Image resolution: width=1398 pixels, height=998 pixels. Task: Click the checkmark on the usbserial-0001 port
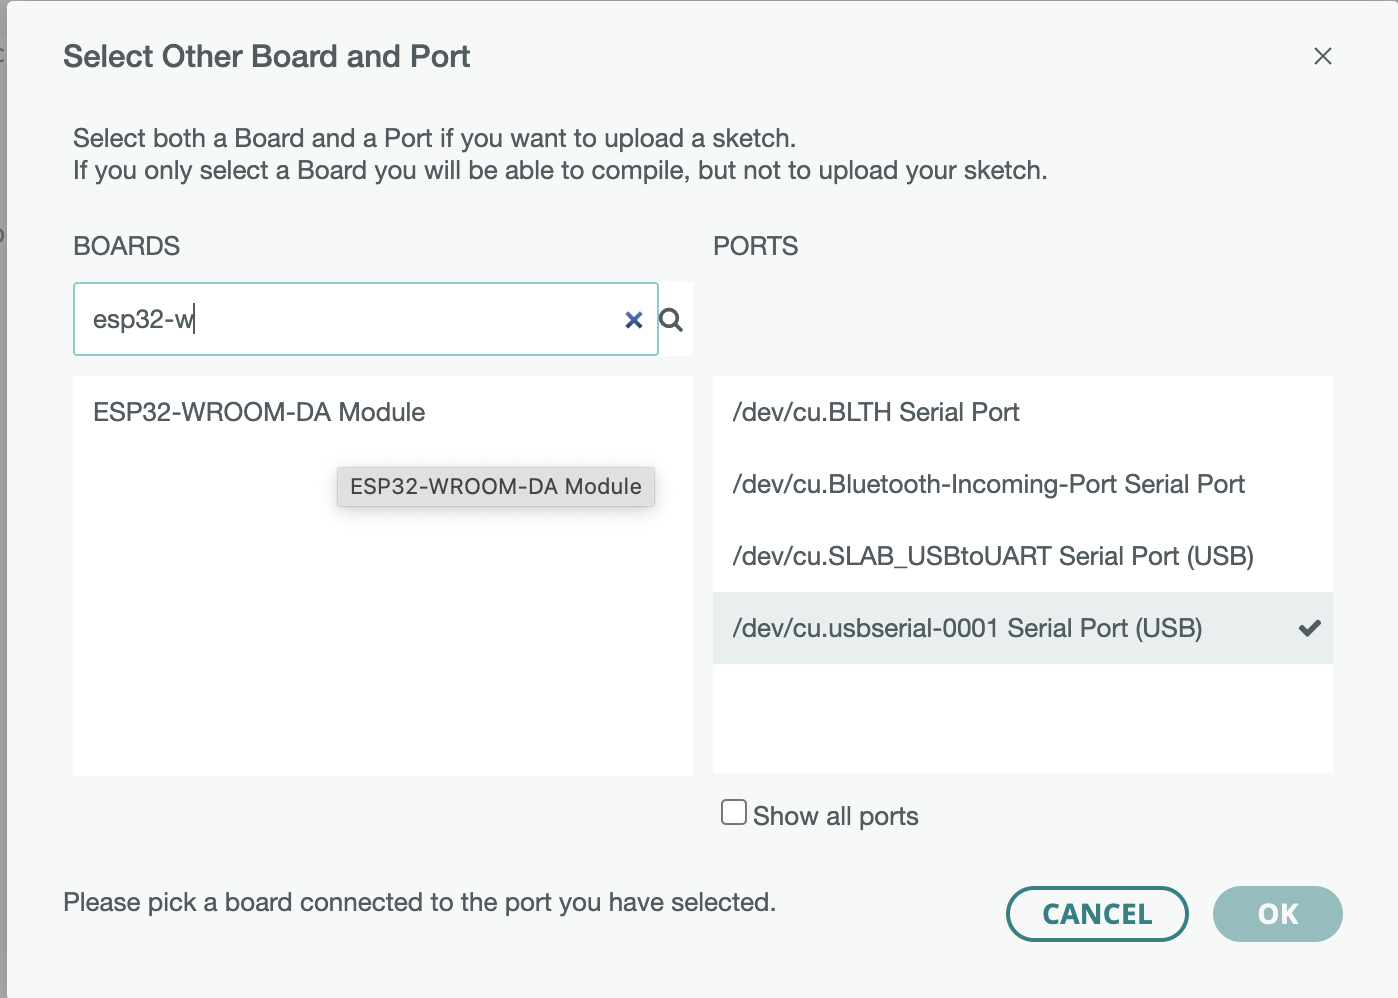pyautogui.click(x=1309, y=628)
